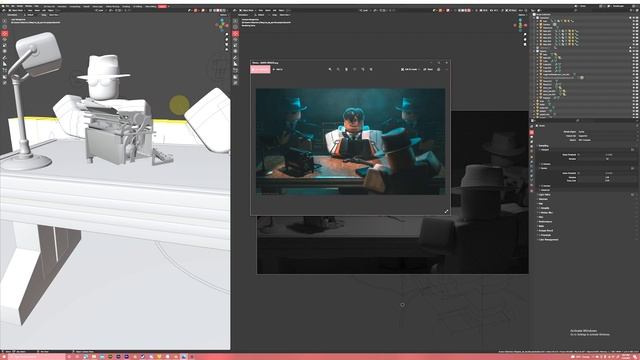Screen dimensions: 640x360
Task: Click Share in photo viewer
Action: 428,69
